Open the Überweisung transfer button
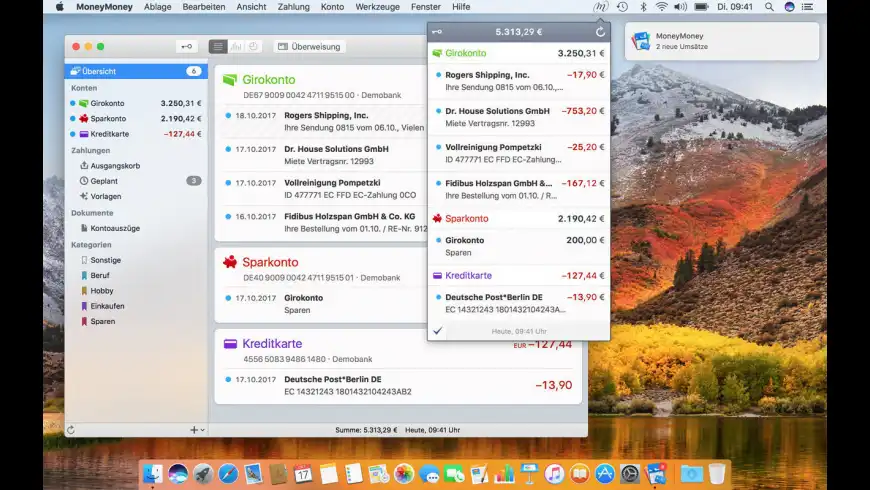870x490 pixels. point(309,47)
